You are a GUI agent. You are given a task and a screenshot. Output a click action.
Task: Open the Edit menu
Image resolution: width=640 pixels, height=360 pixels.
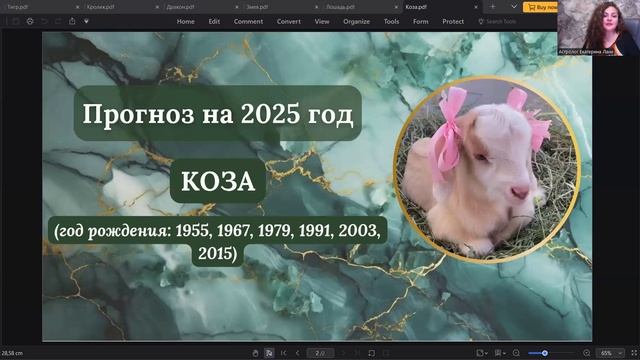(x=214, y=22)
